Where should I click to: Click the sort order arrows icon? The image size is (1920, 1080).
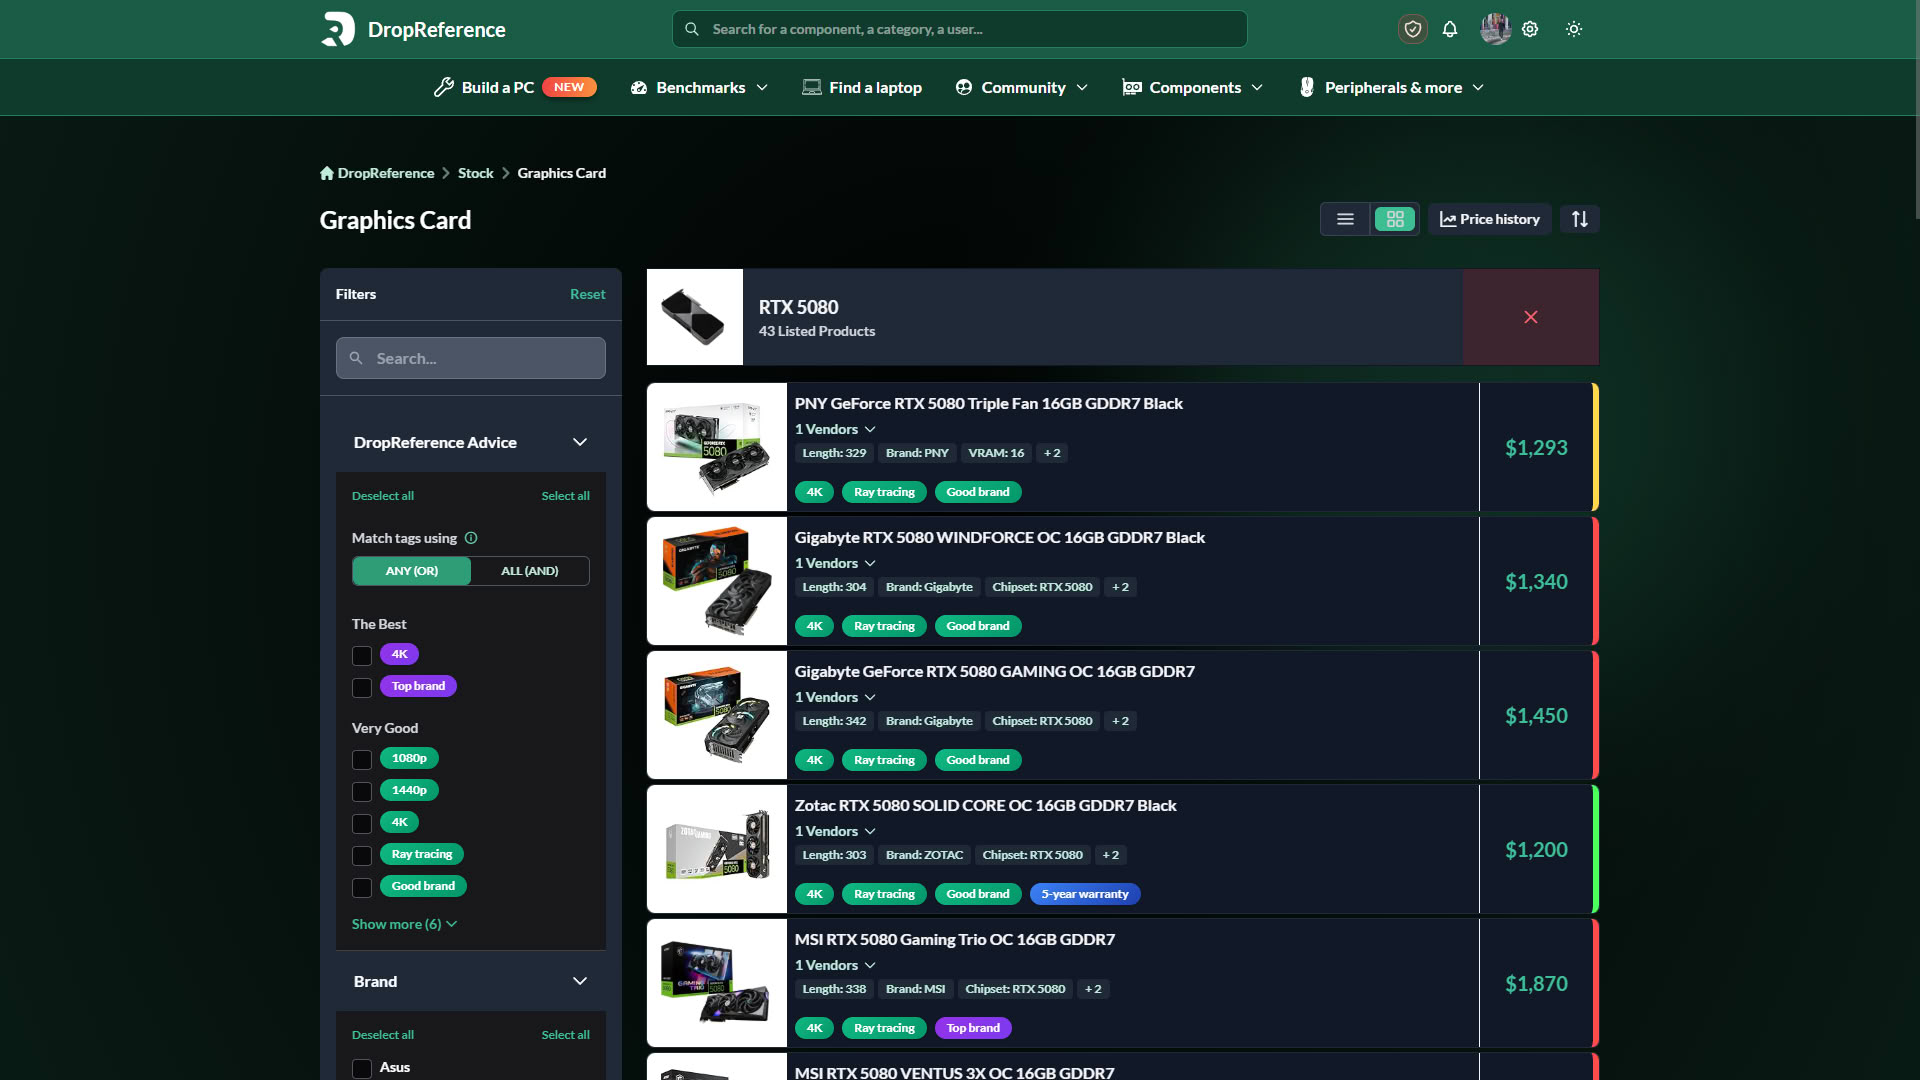coord(1580,219)
